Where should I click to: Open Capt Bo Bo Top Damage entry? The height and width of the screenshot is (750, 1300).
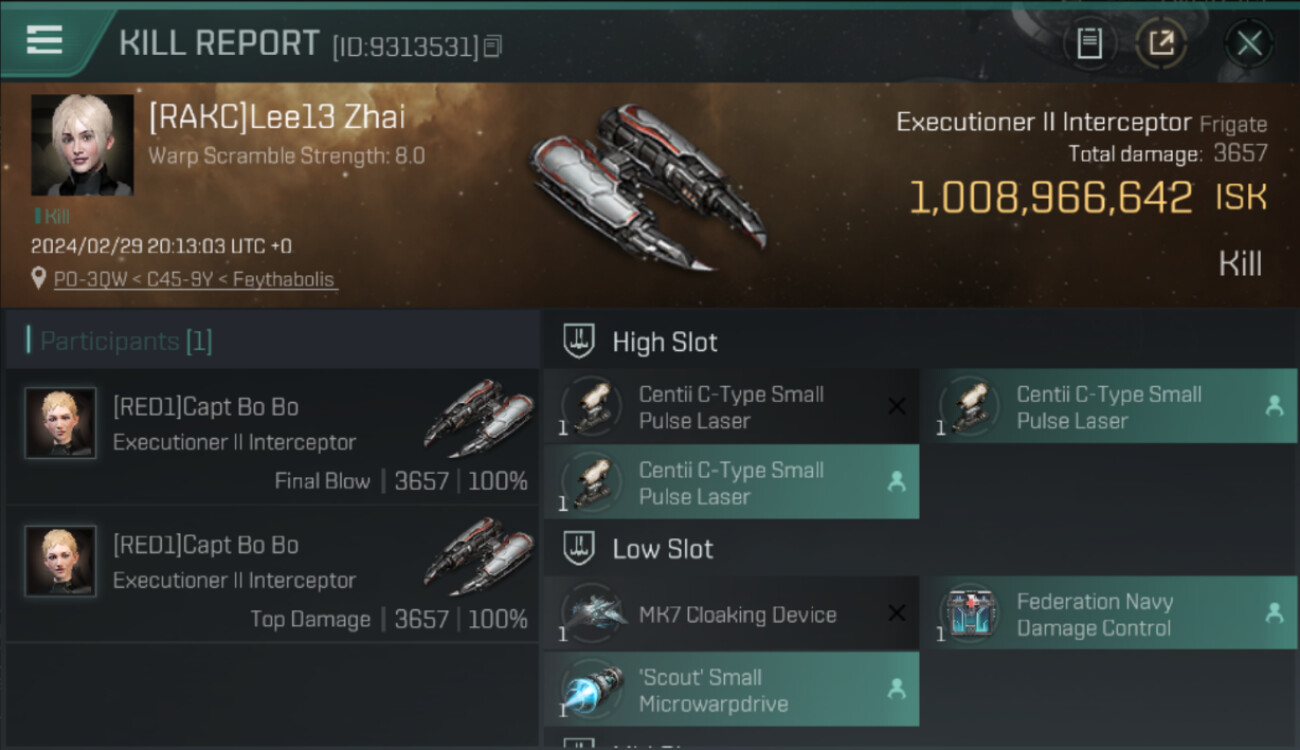pos(272,576)
